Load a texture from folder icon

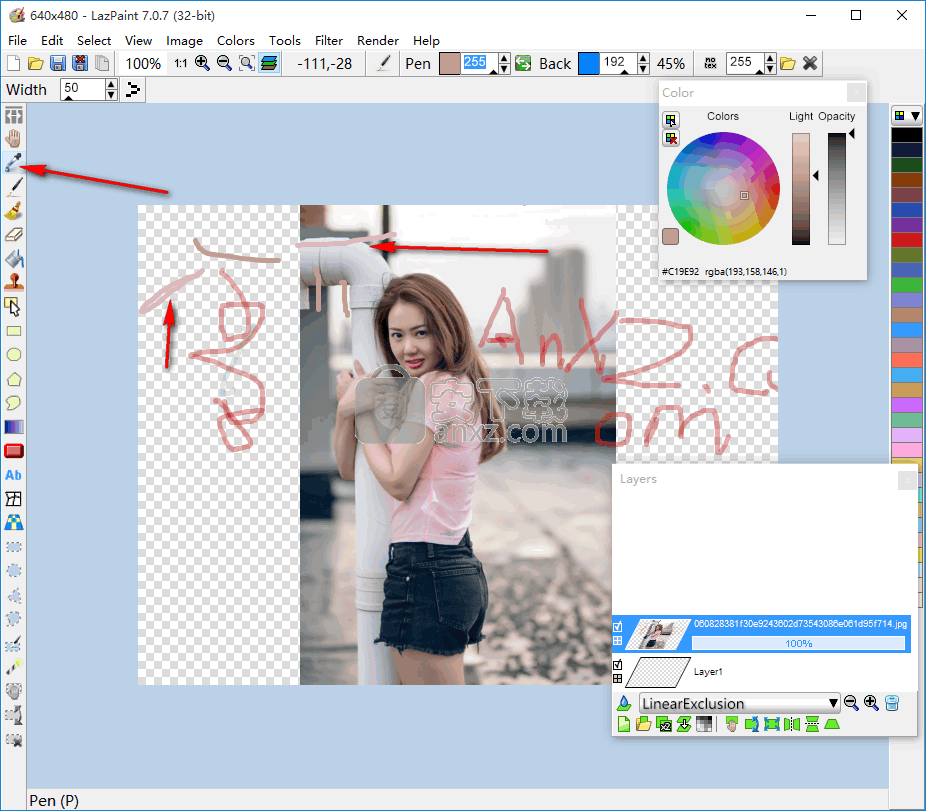[x=787, y=63]
